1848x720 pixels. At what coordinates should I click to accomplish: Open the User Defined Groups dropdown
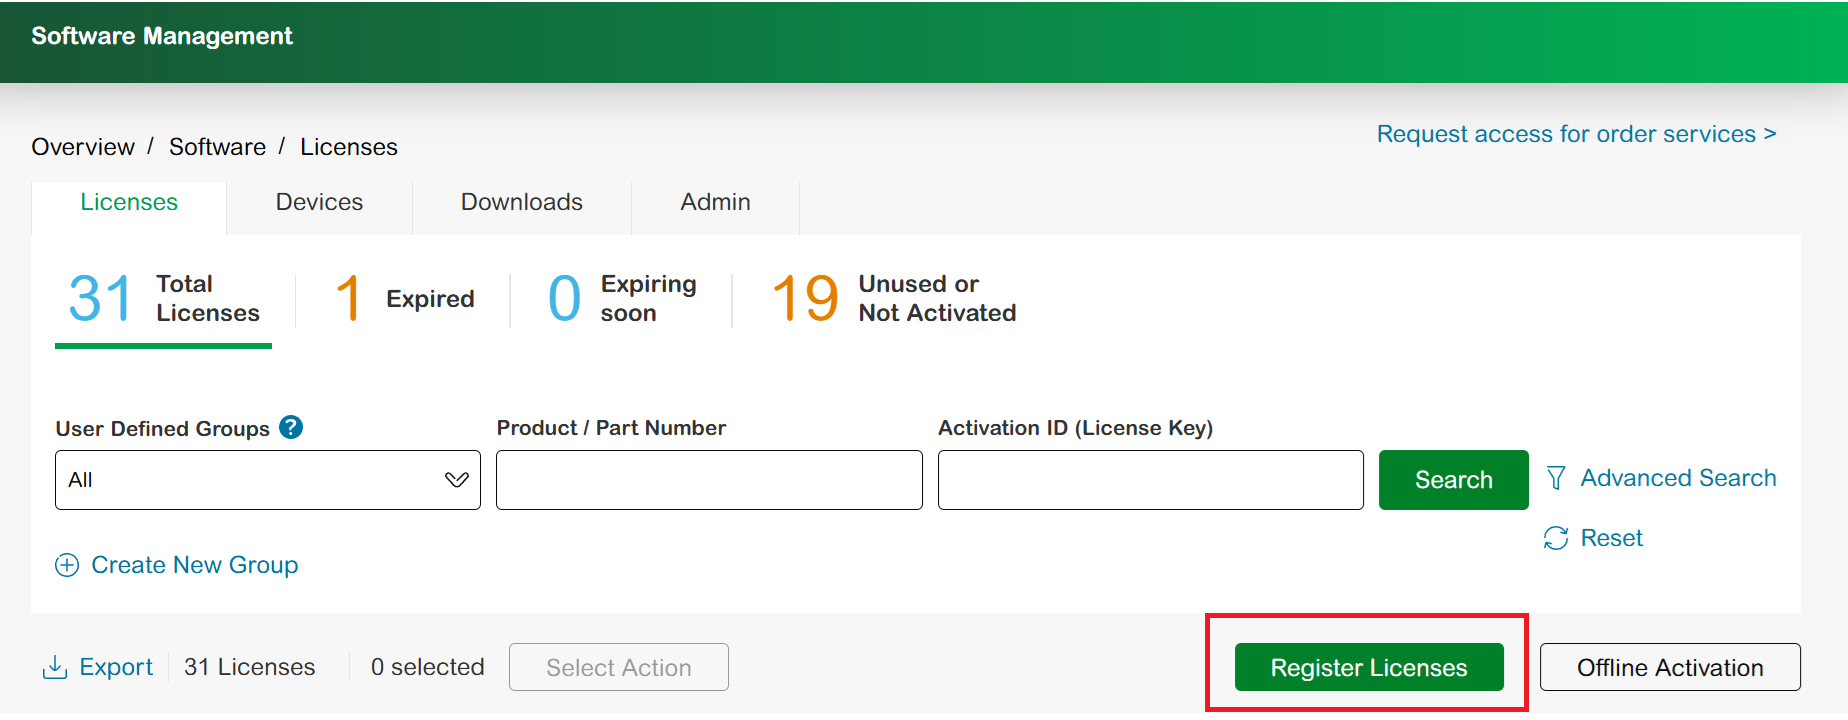click(x=268, y=480)
